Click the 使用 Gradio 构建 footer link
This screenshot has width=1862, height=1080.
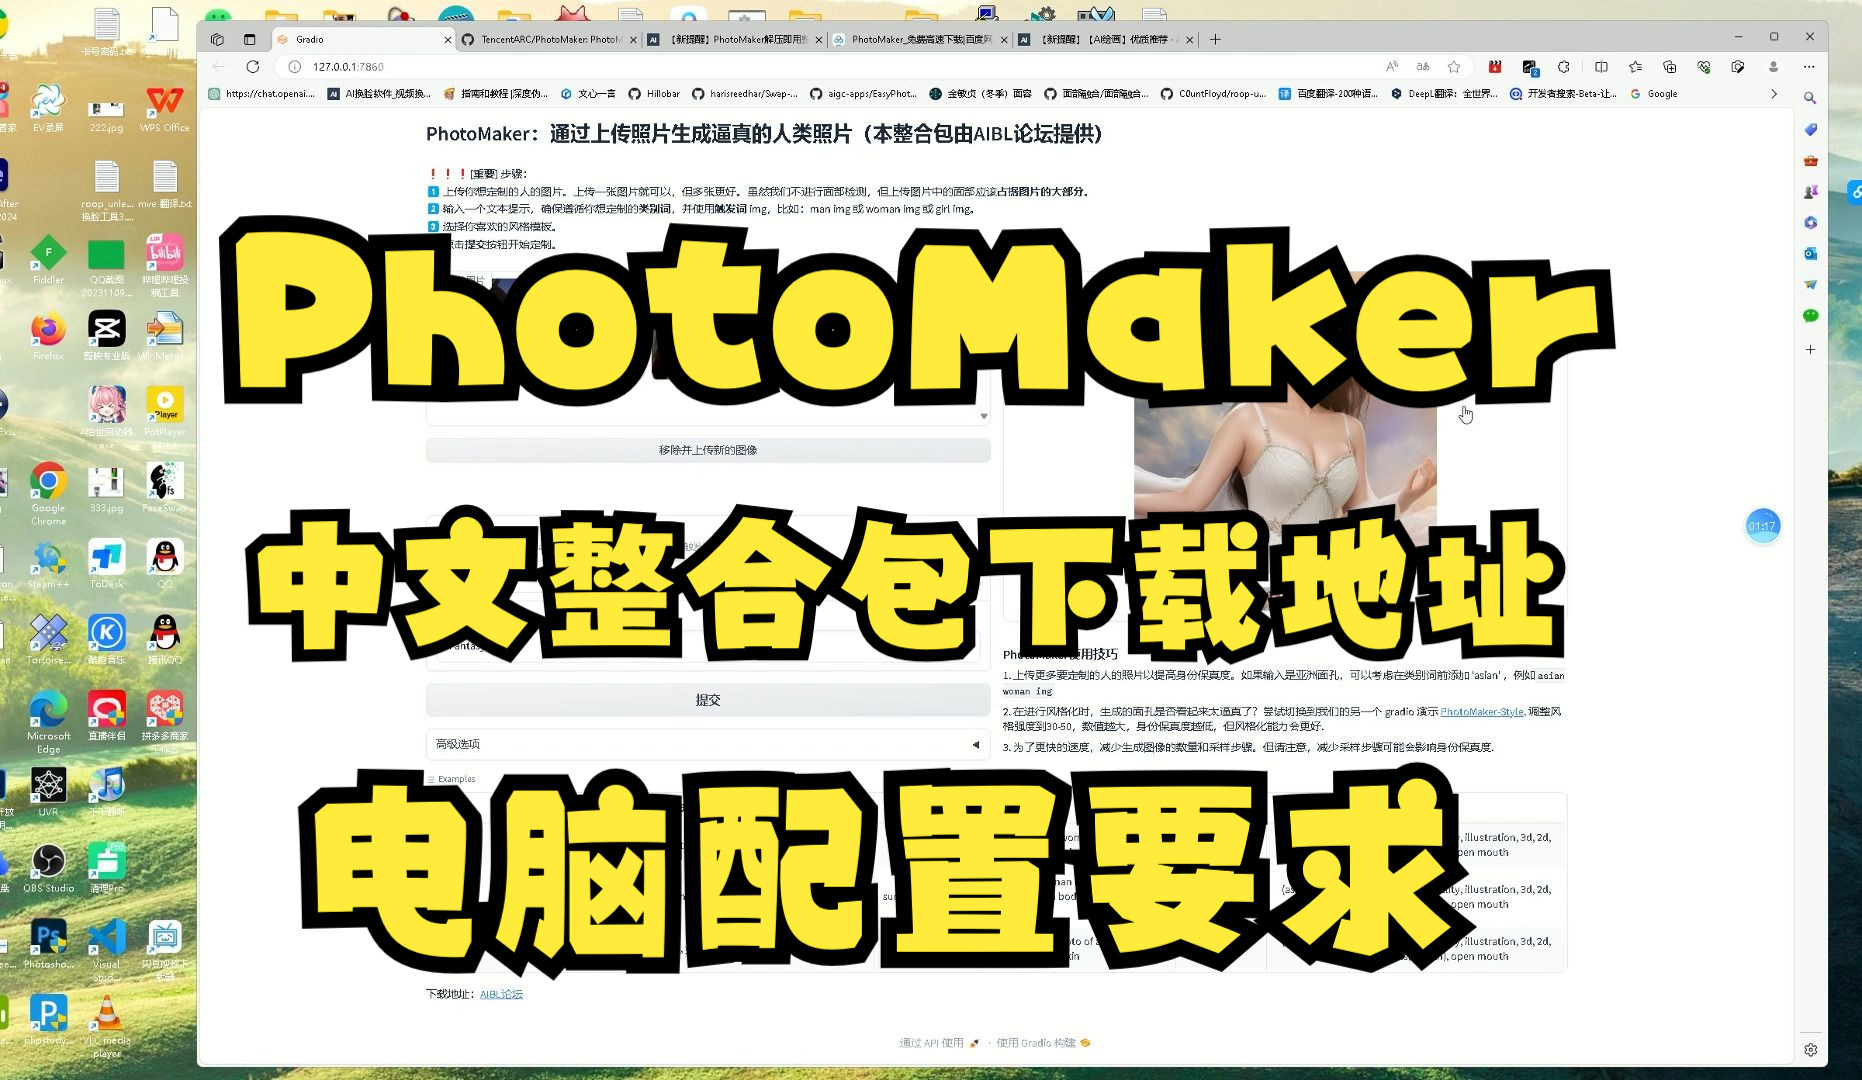tap(1043, 1043)
